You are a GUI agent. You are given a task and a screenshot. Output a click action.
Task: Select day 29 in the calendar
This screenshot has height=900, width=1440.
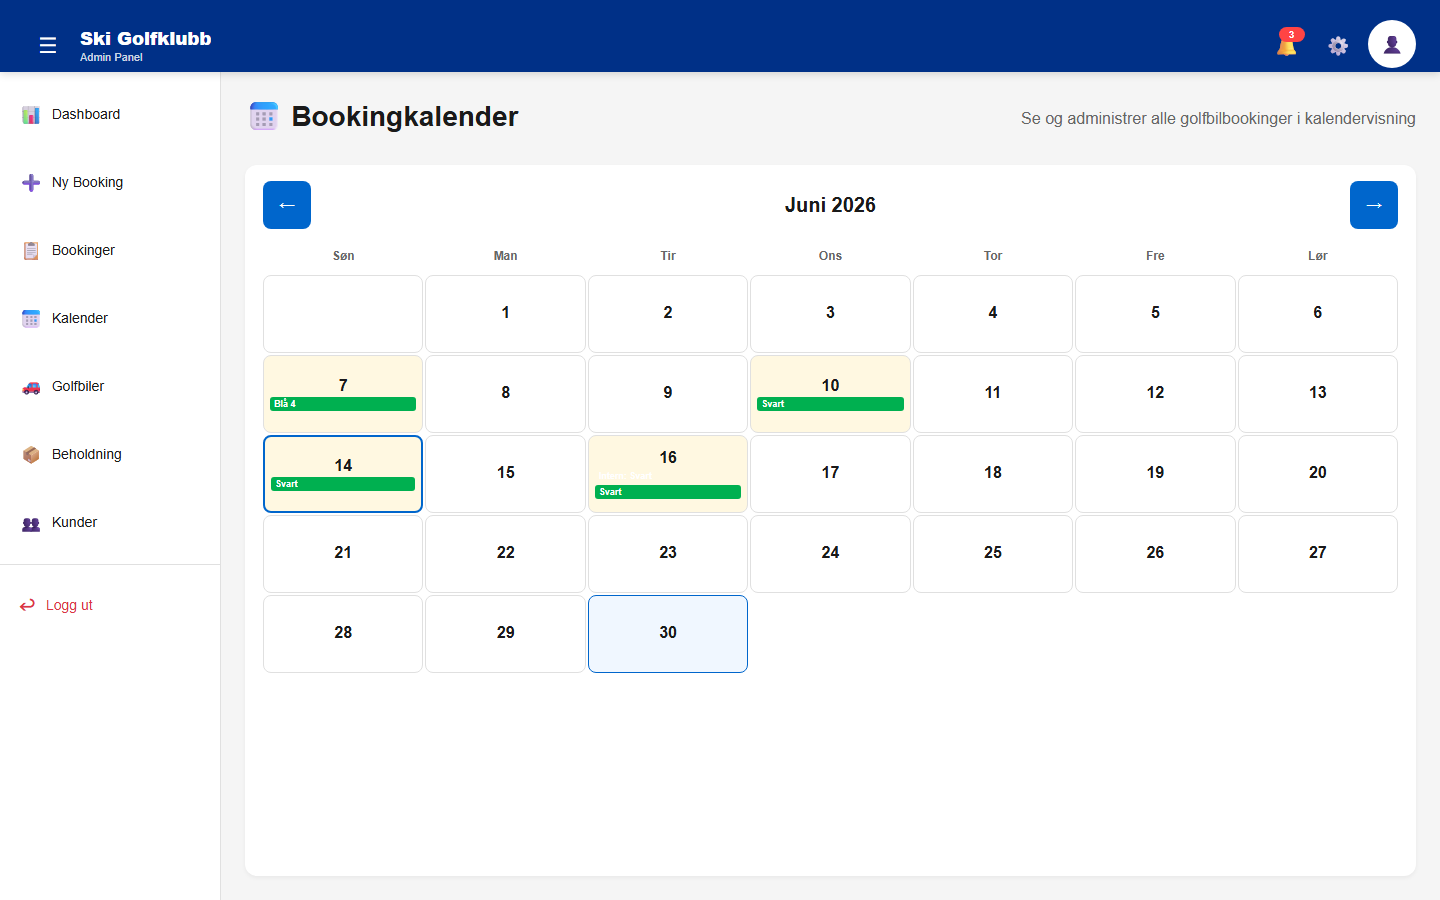point(506,634)
